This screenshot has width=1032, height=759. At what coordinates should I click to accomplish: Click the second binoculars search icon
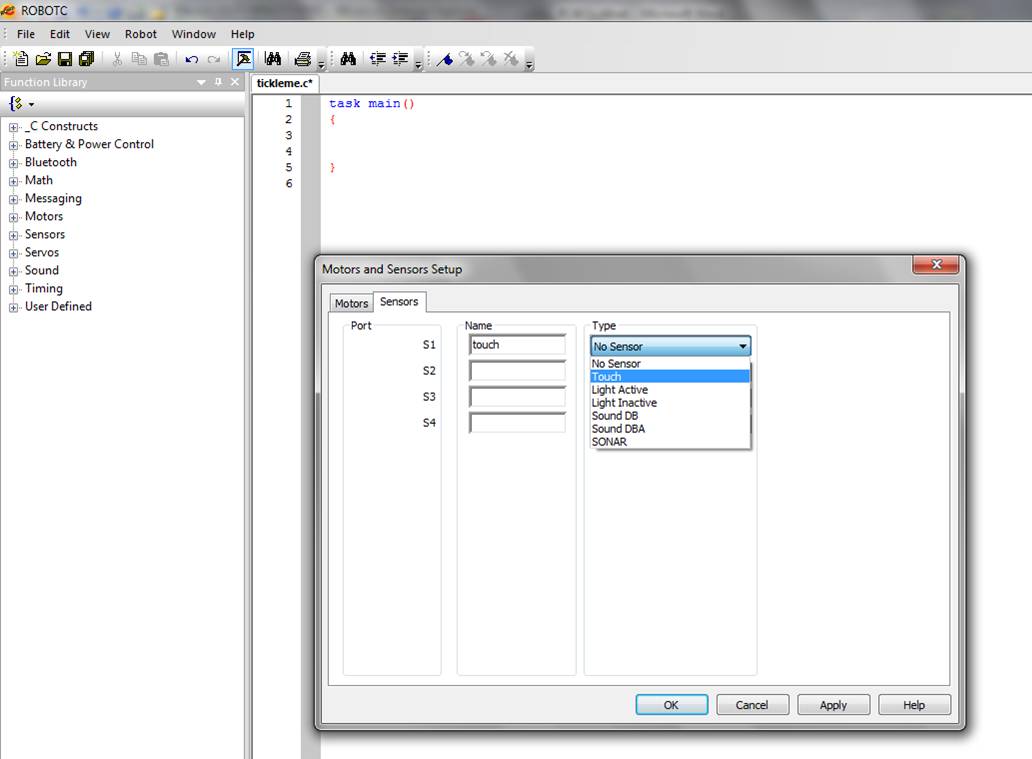(x=348, y=59)
